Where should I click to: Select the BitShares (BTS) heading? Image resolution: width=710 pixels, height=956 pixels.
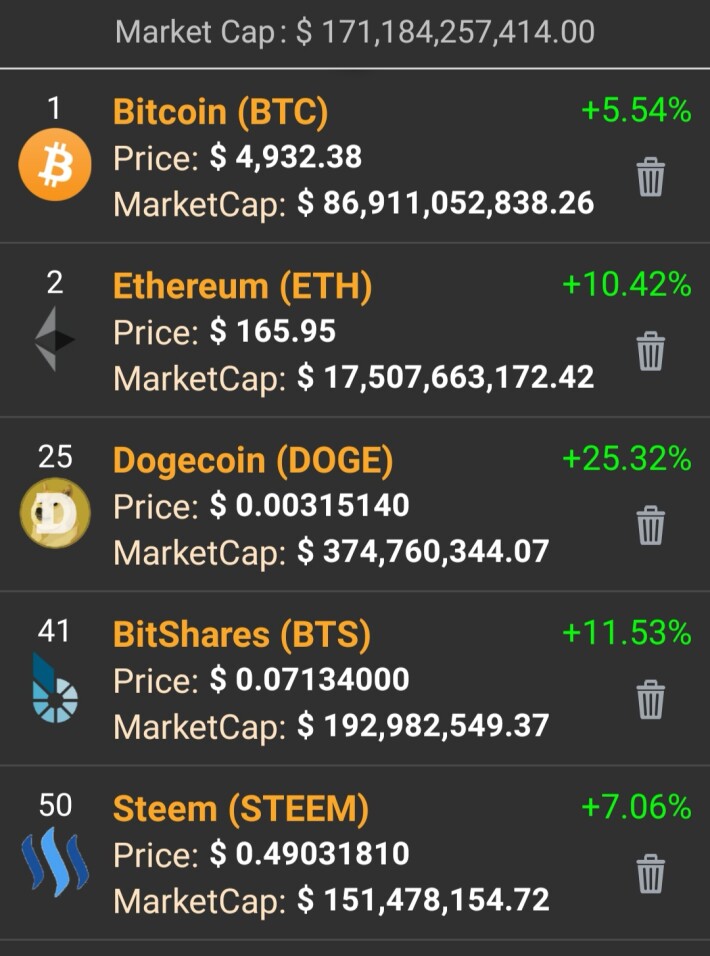coord(242,635)
